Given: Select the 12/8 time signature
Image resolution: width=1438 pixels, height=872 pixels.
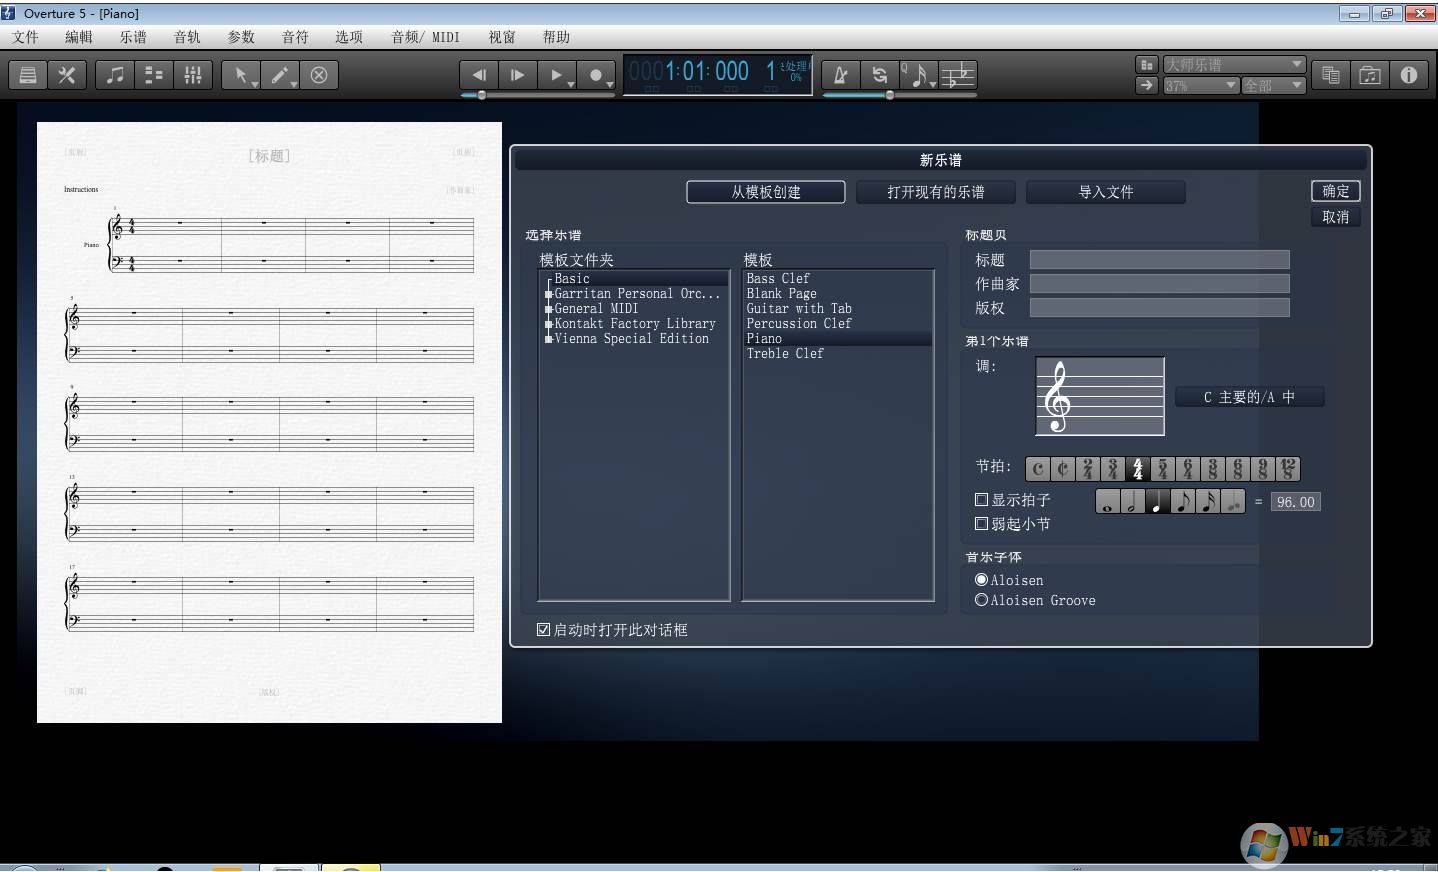Looking at the screenshot, I should tap(1288, 468).
